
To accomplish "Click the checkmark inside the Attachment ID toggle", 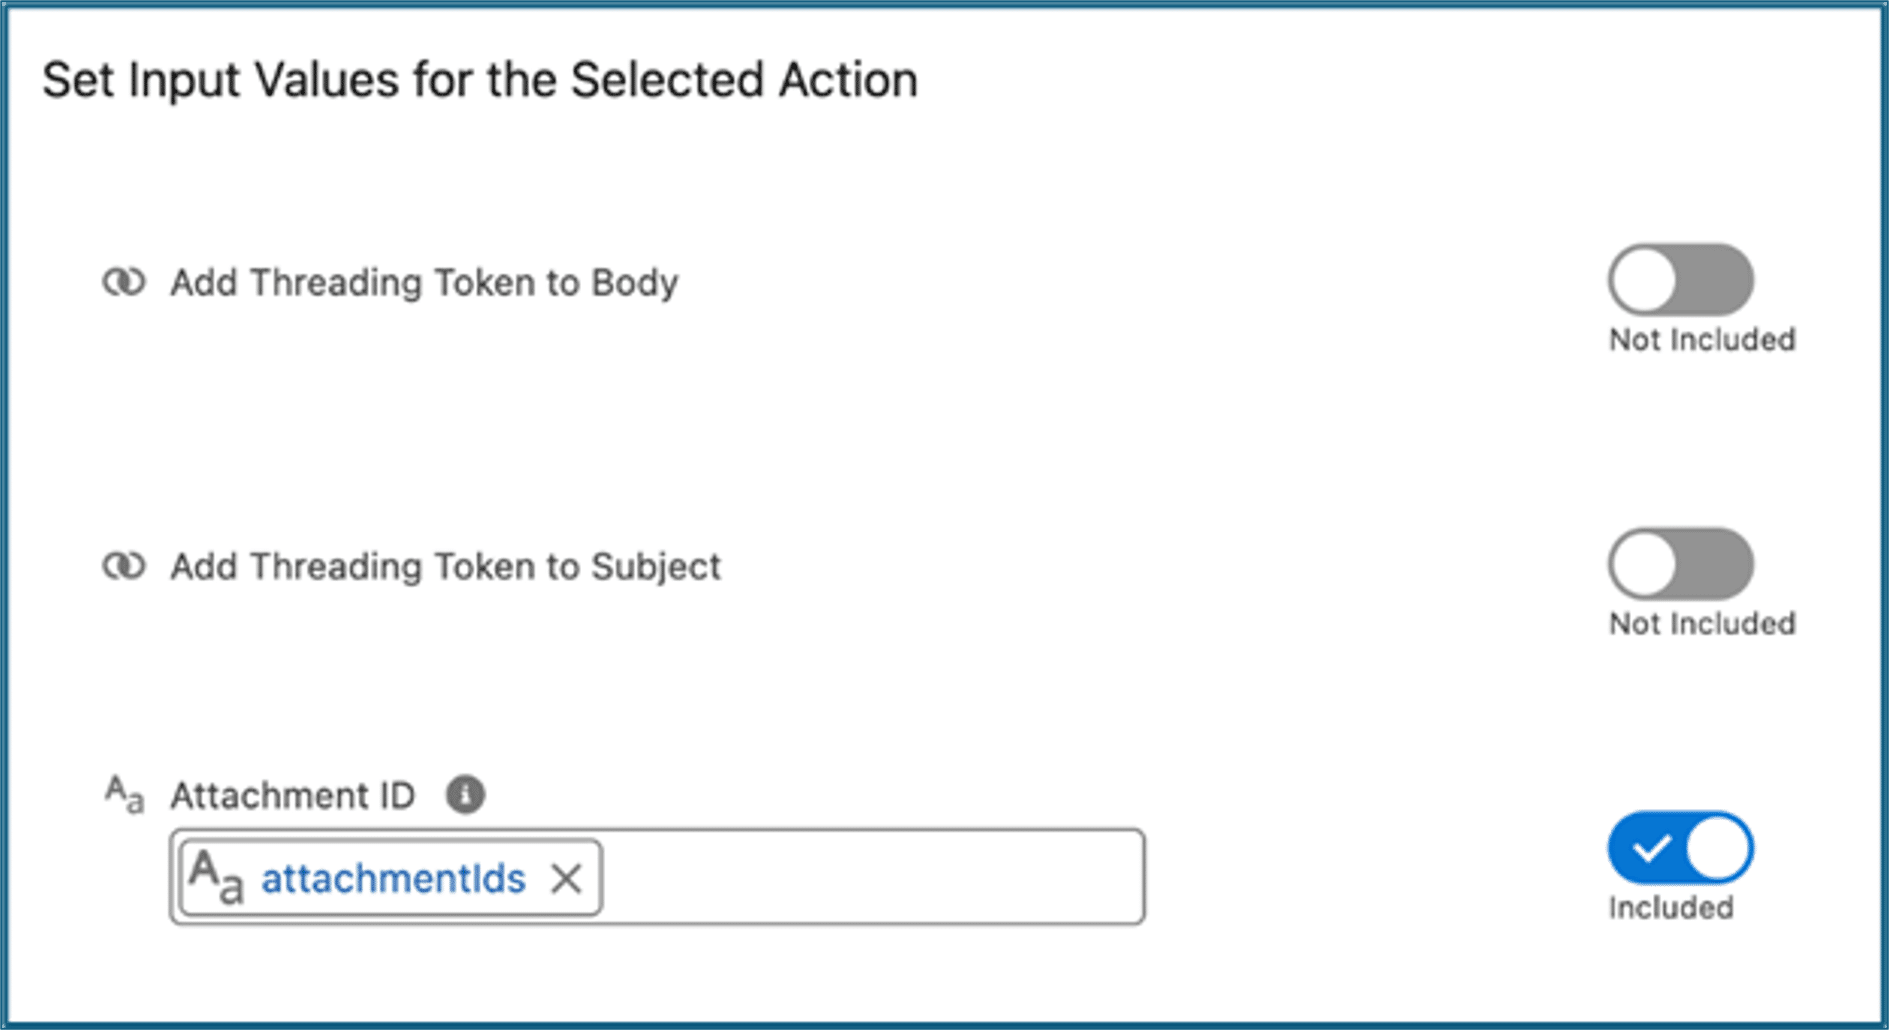I will coord(1651,849).
